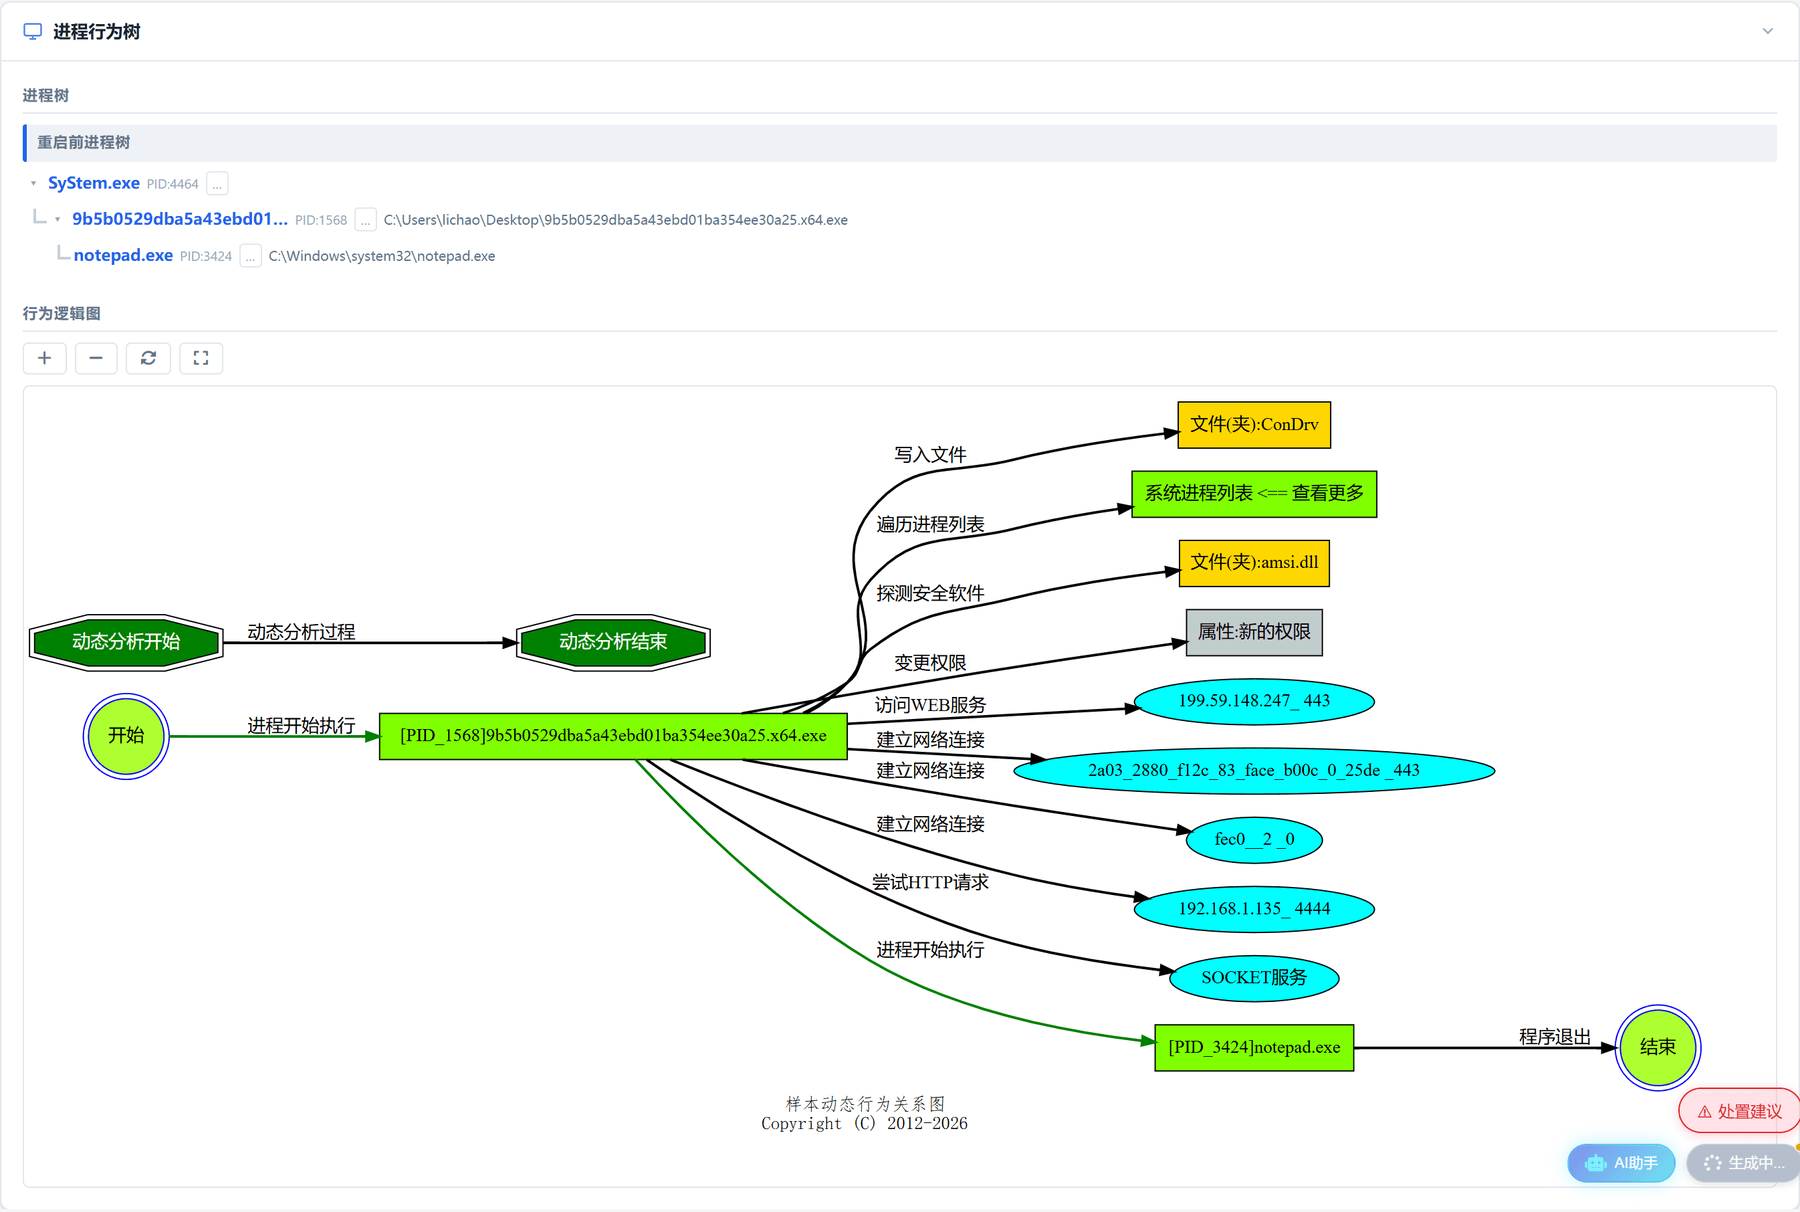Screen dimensions: 1800x1212
Task: Select notepad.exe in the process tree
Action: coord(123,255)
